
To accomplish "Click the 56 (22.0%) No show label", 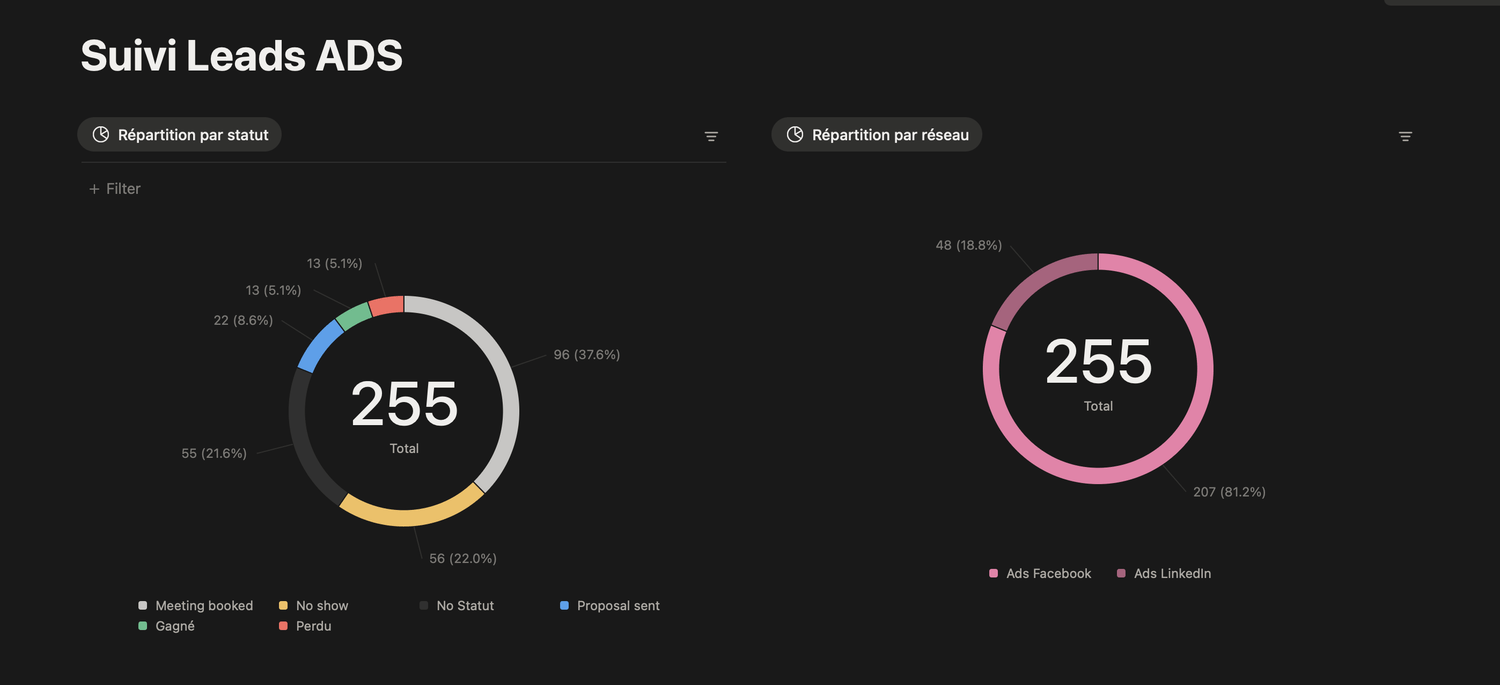I will [x=463, y=559].
